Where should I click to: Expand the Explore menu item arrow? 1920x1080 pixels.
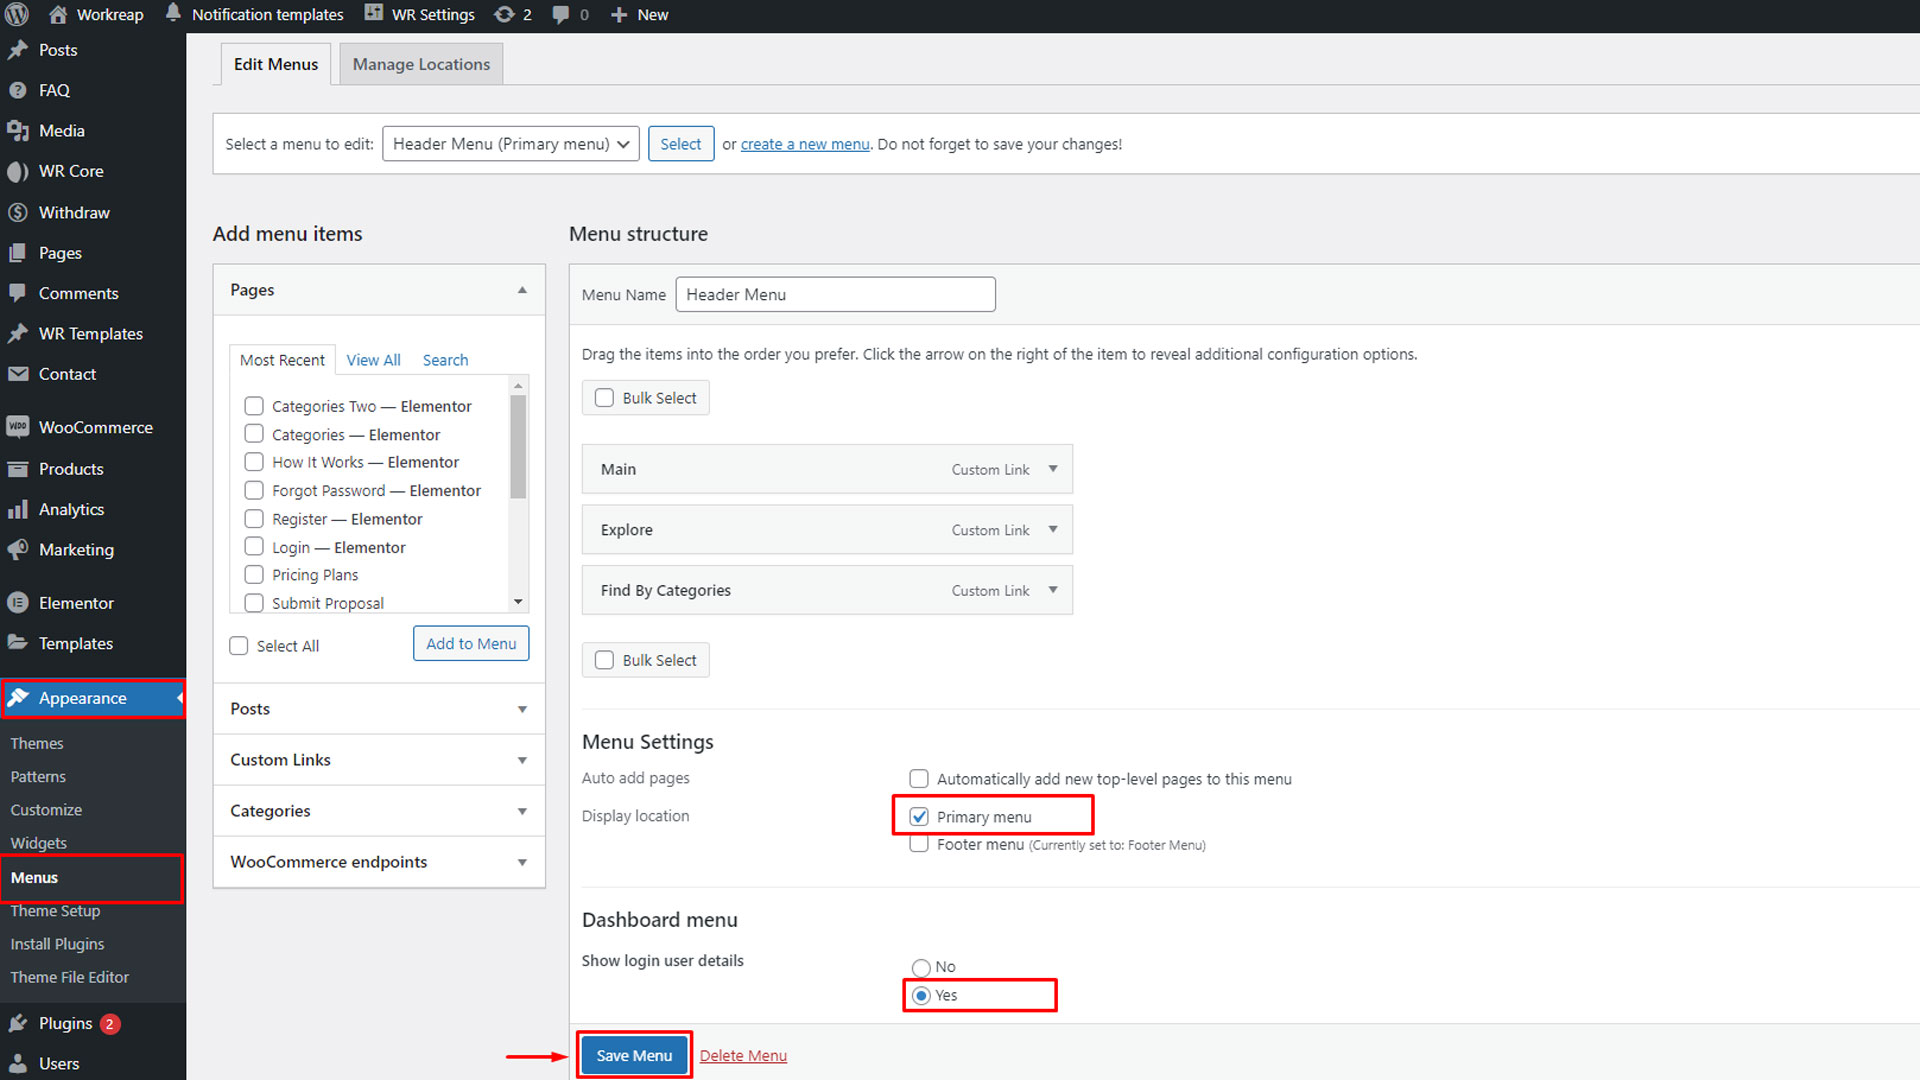click(1053, 530)
